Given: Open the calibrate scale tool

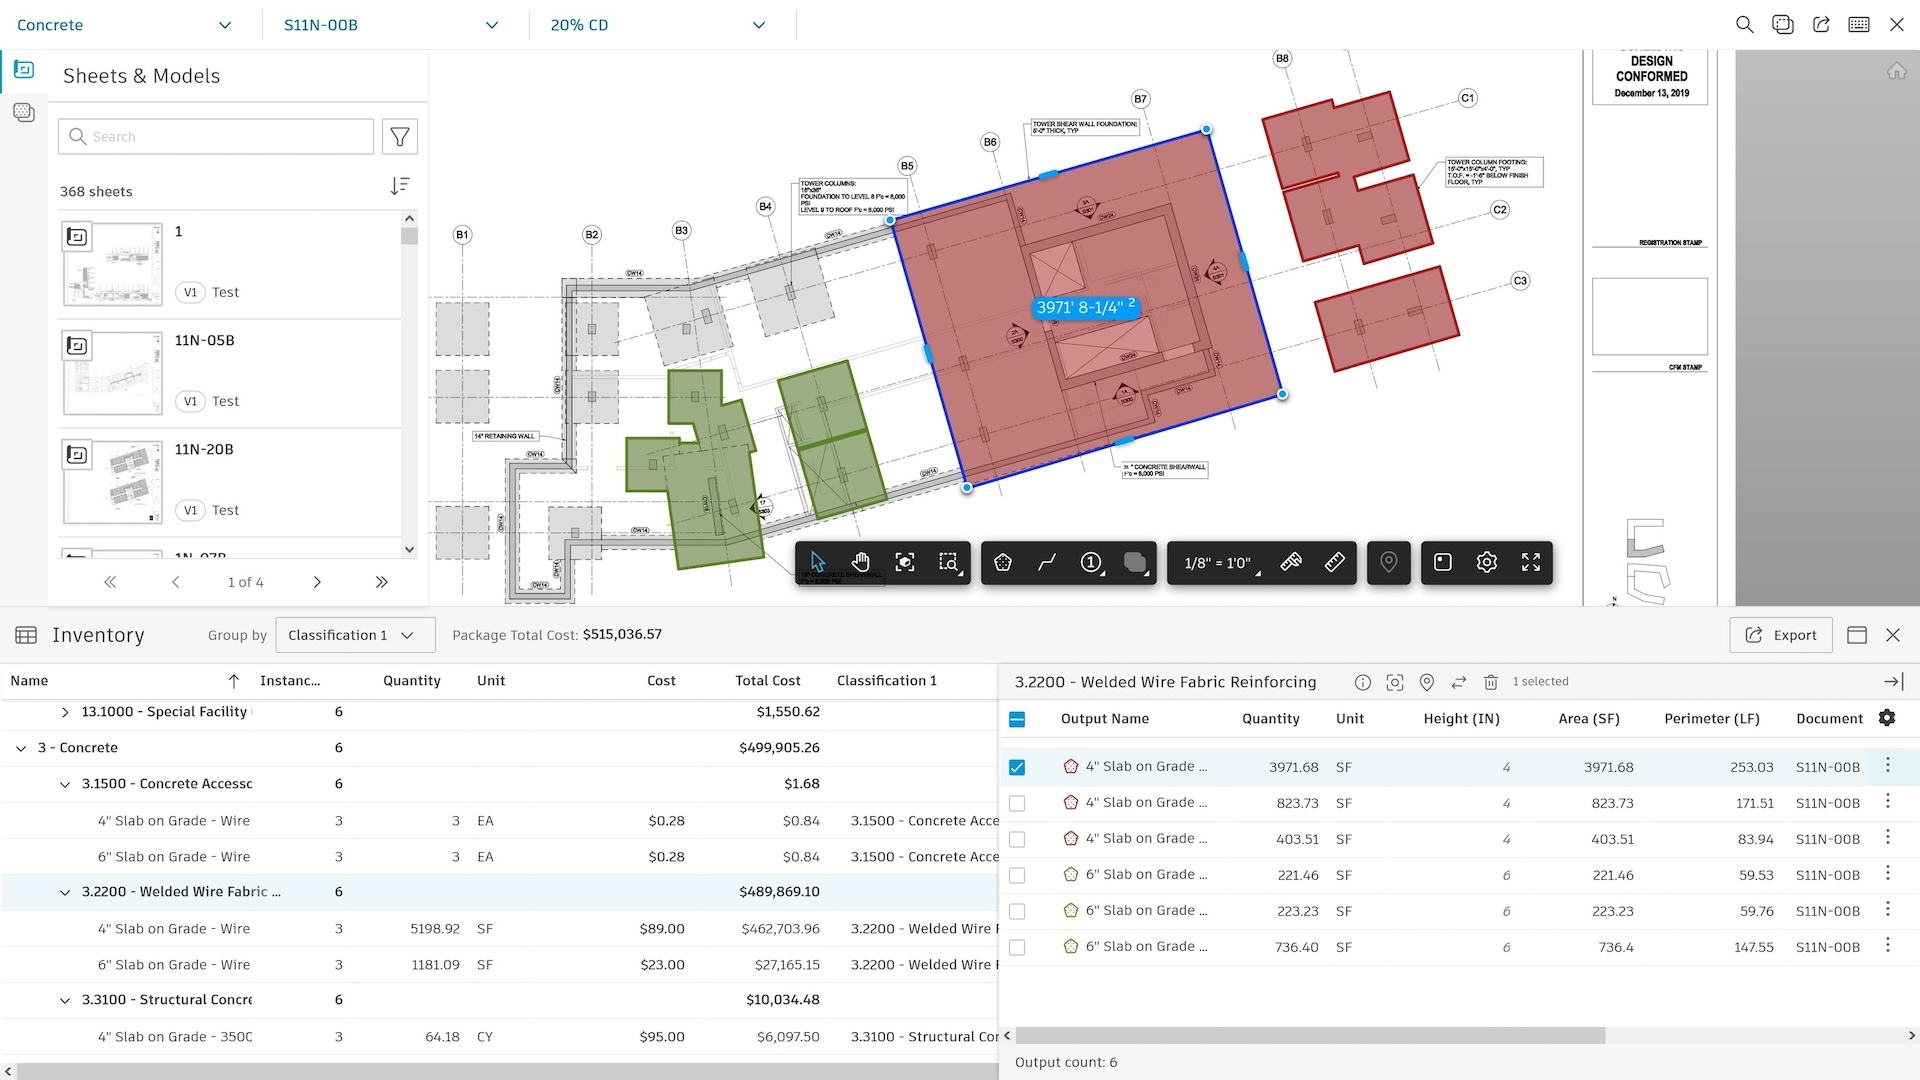Looking at the screenshot, I should (x=1291, y=562).
